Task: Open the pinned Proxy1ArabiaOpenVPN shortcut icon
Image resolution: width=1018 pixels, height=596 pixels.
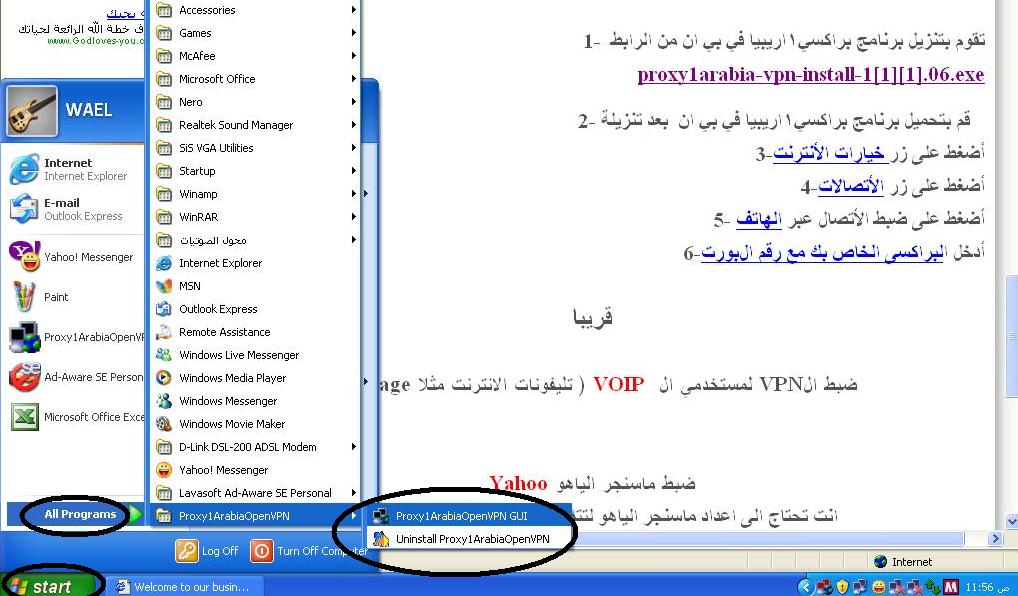Action: pos(24,337)
